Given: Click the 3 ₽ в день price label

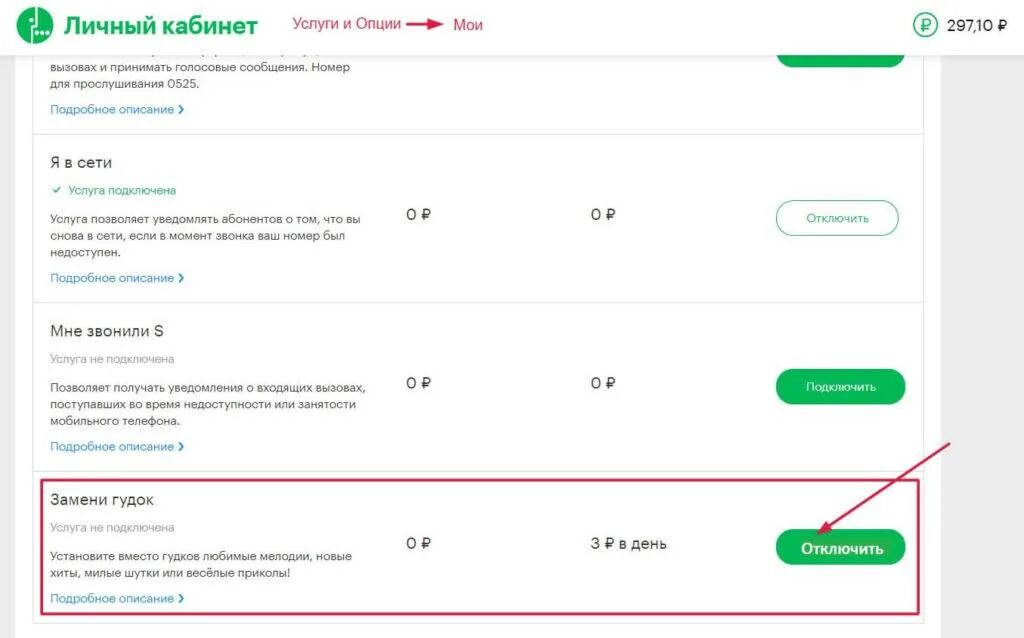Looking at the screenshot, I should [628, 543].
